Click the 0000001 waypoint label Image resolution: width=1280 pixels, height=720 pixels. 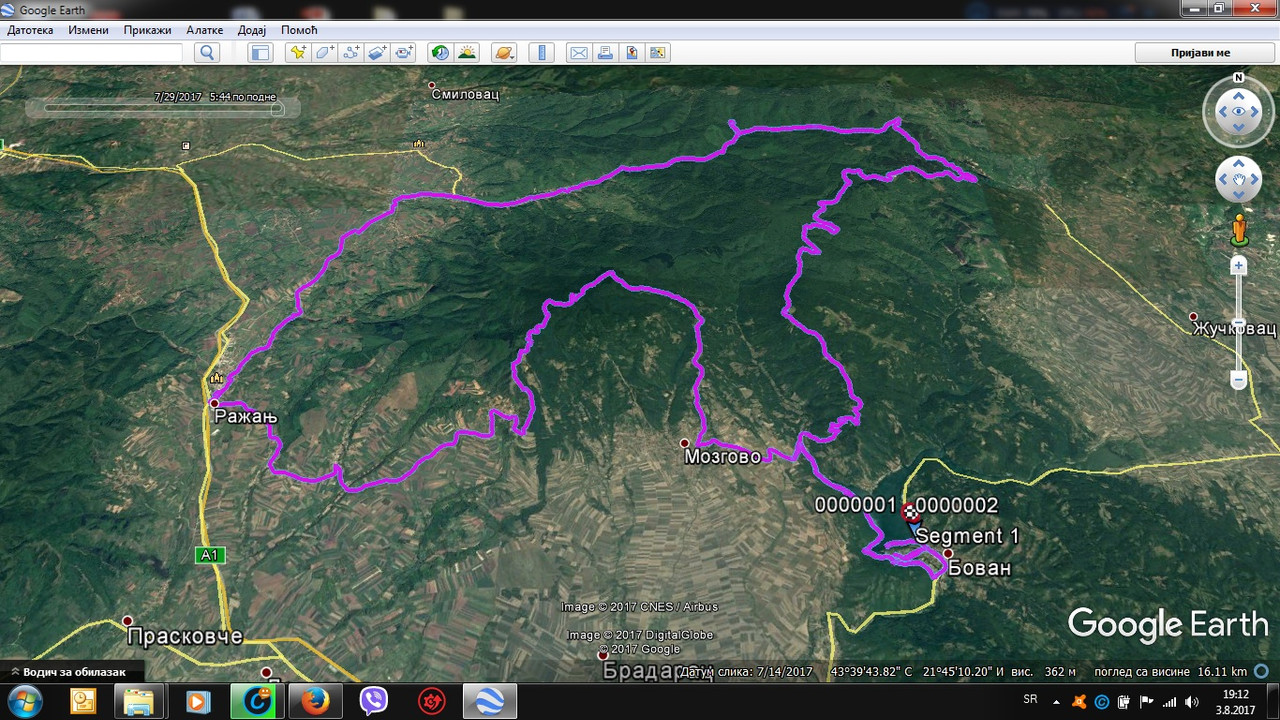(855, 505)
